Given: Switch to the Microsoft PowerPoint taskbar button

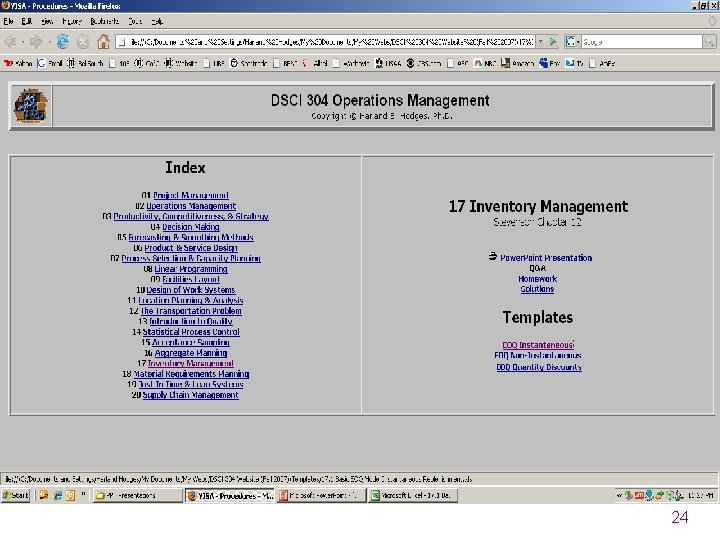Looking at the screenshot, I should [x=322, y=495].
